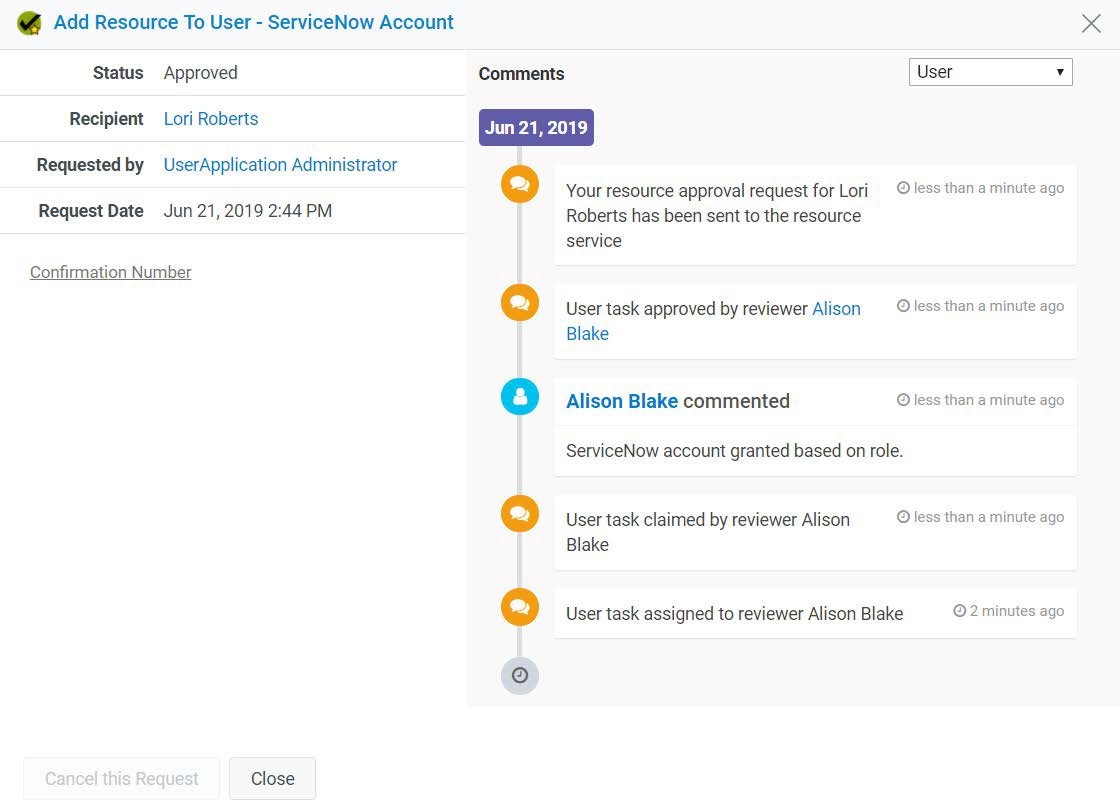The height and width of the screenshot is (800, 1120).
Task: Open the User comments filter dropdown
Action: click(x=990, y=72)
